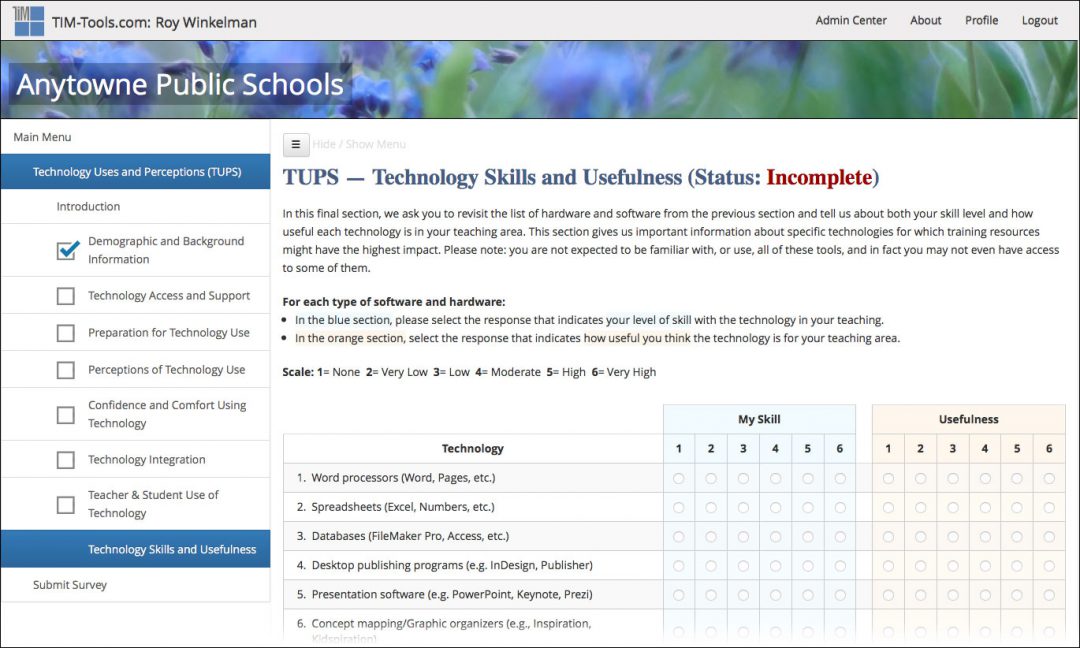The width and height of the screenshot is (1080, 648).
Task: Select My Skill rating 1 for Word processors
Action: 679,478
